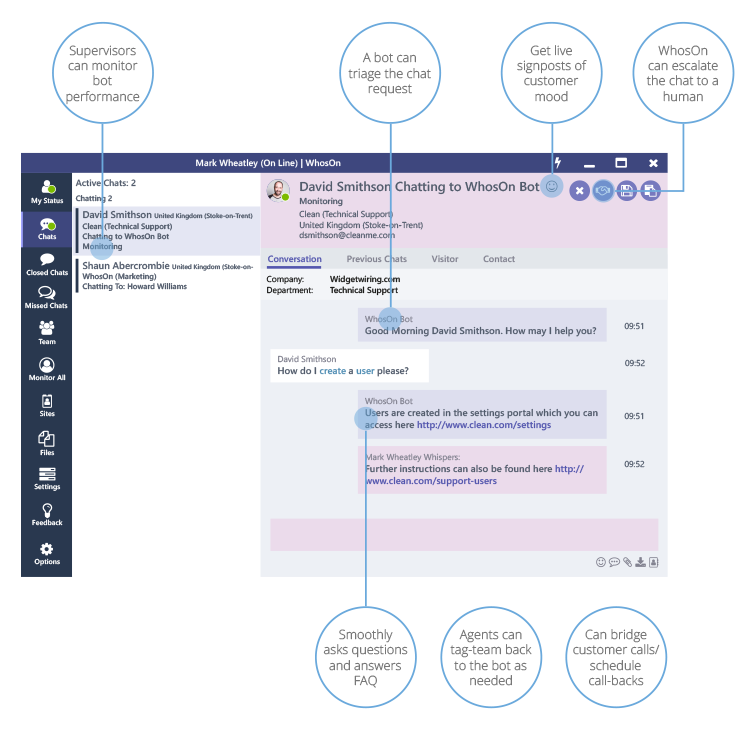The image size is (755, 730).
Task: Go to the Team section
Action: 46,332
